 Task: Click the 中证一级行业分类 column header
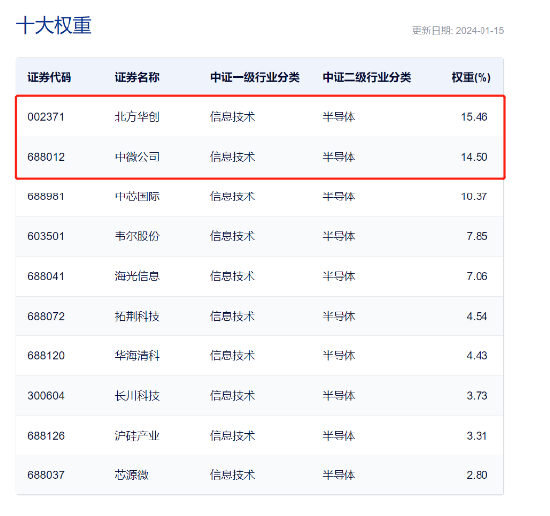[x=255, y=77]
